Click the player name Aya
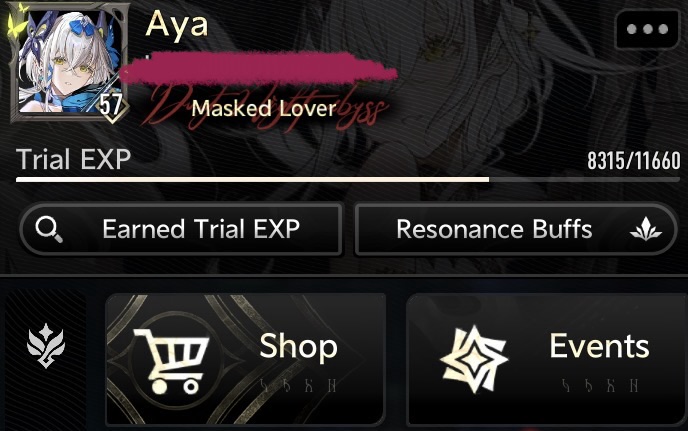Viewport: 688px width, 431px height. [x=177, y=25]
